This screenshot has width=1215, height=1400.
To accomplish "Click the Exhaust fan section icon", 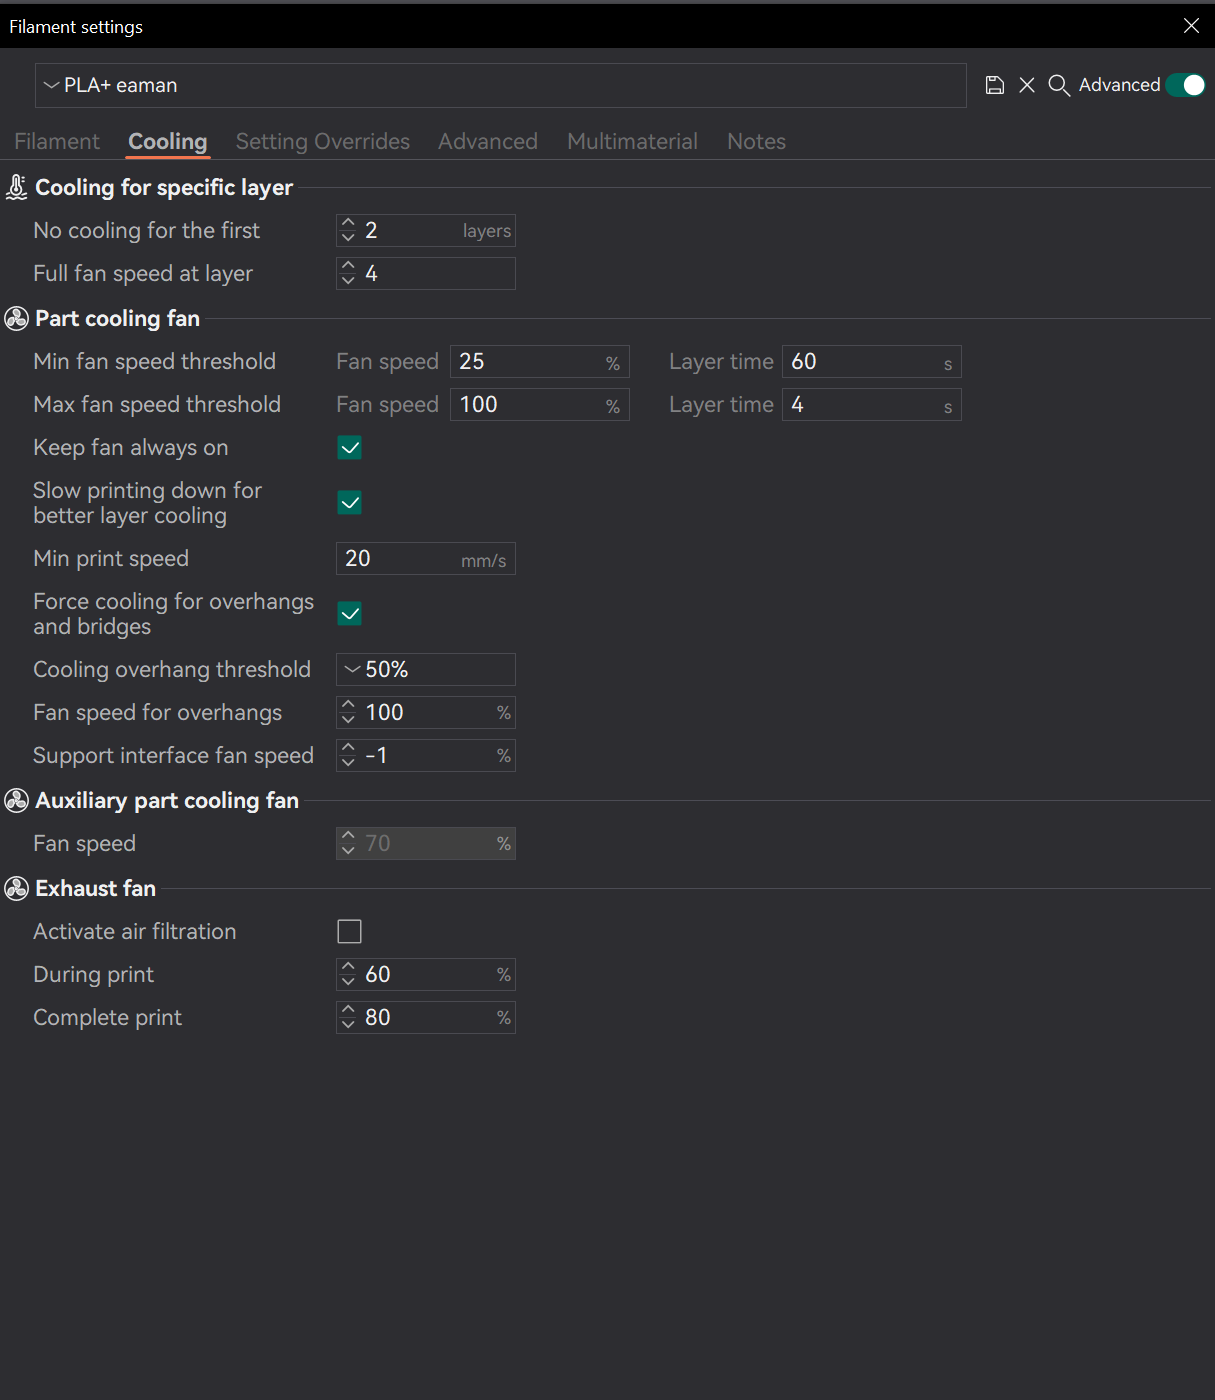I will click(x=17, y=888).
